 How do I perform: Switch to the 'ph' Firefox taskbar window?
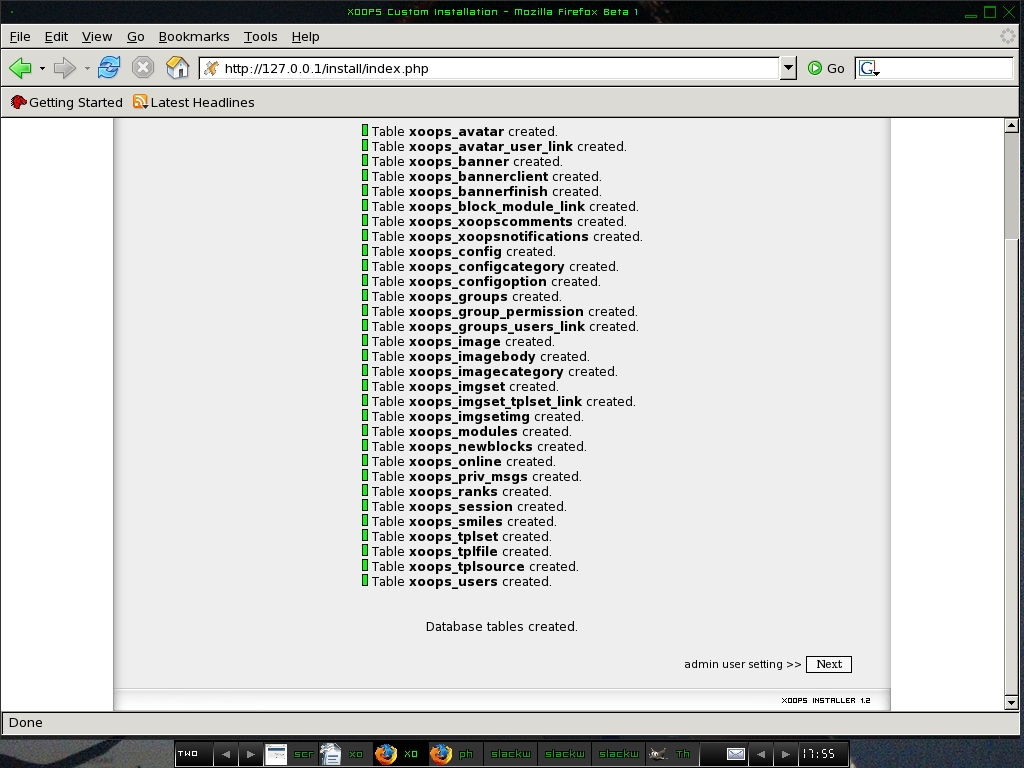454,754
